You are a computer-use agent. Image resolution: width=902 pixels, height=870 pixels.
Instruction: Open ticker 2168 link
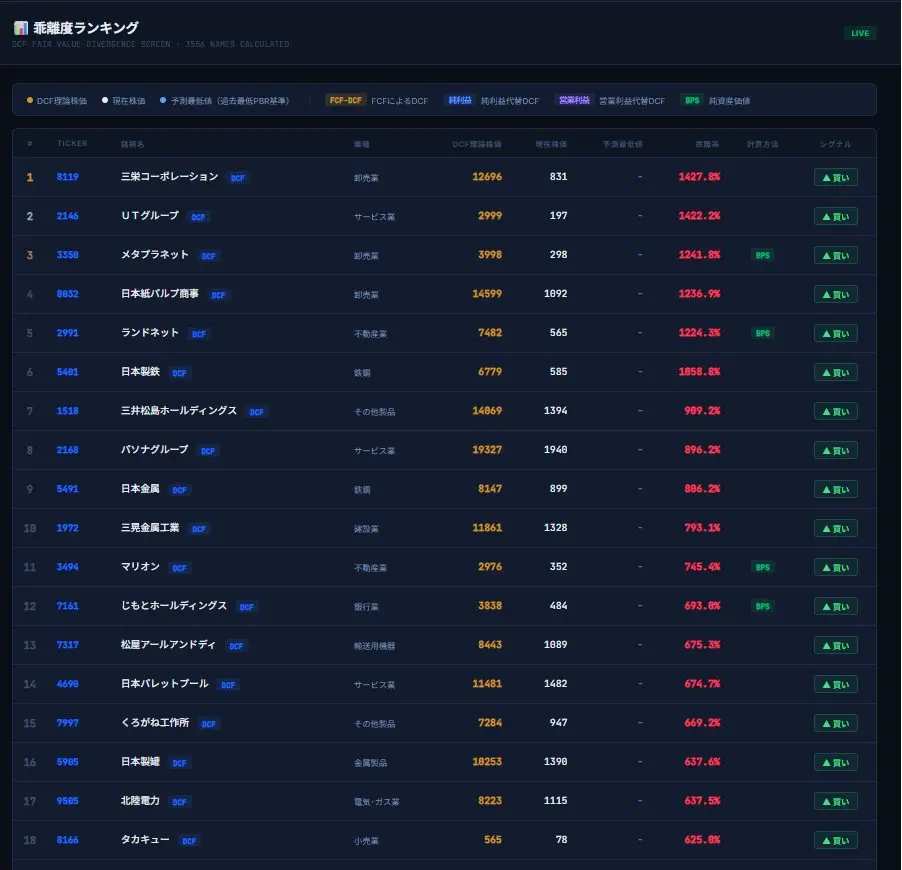click(67, 449)
